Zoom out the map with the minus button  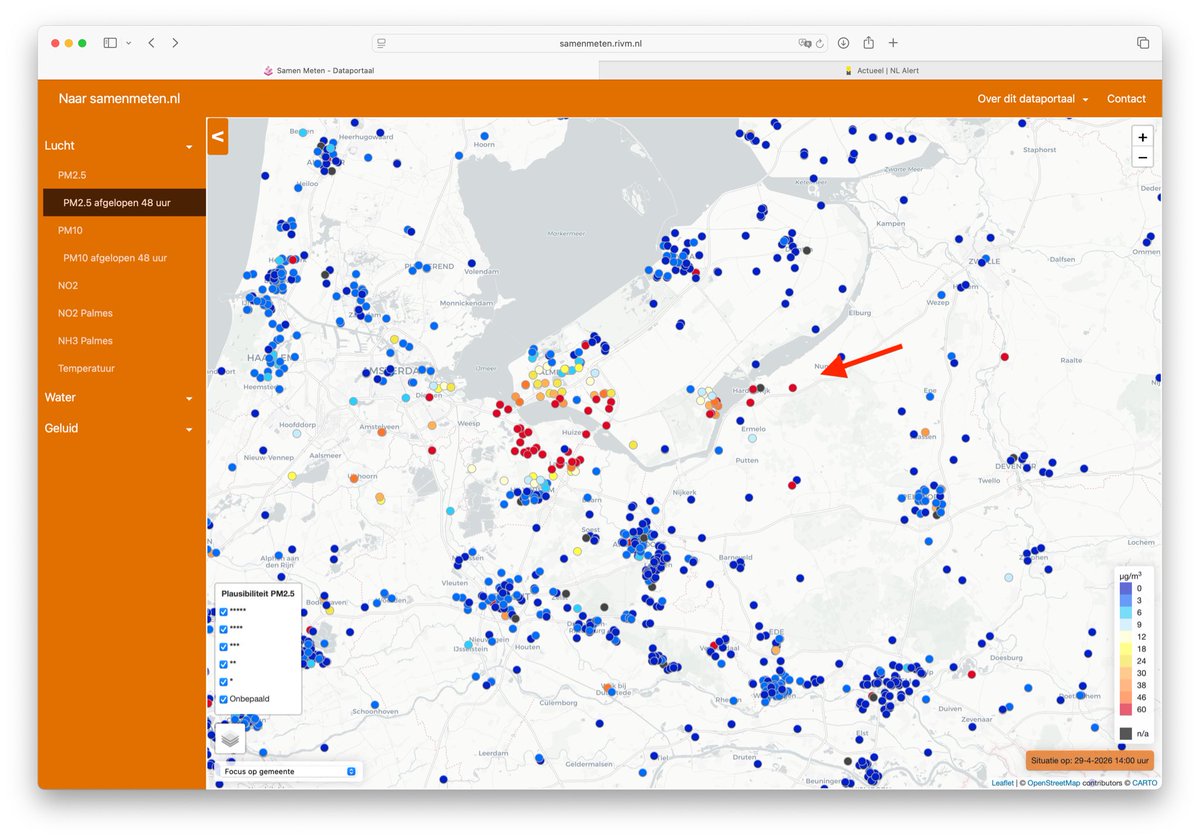point(1143,157)
